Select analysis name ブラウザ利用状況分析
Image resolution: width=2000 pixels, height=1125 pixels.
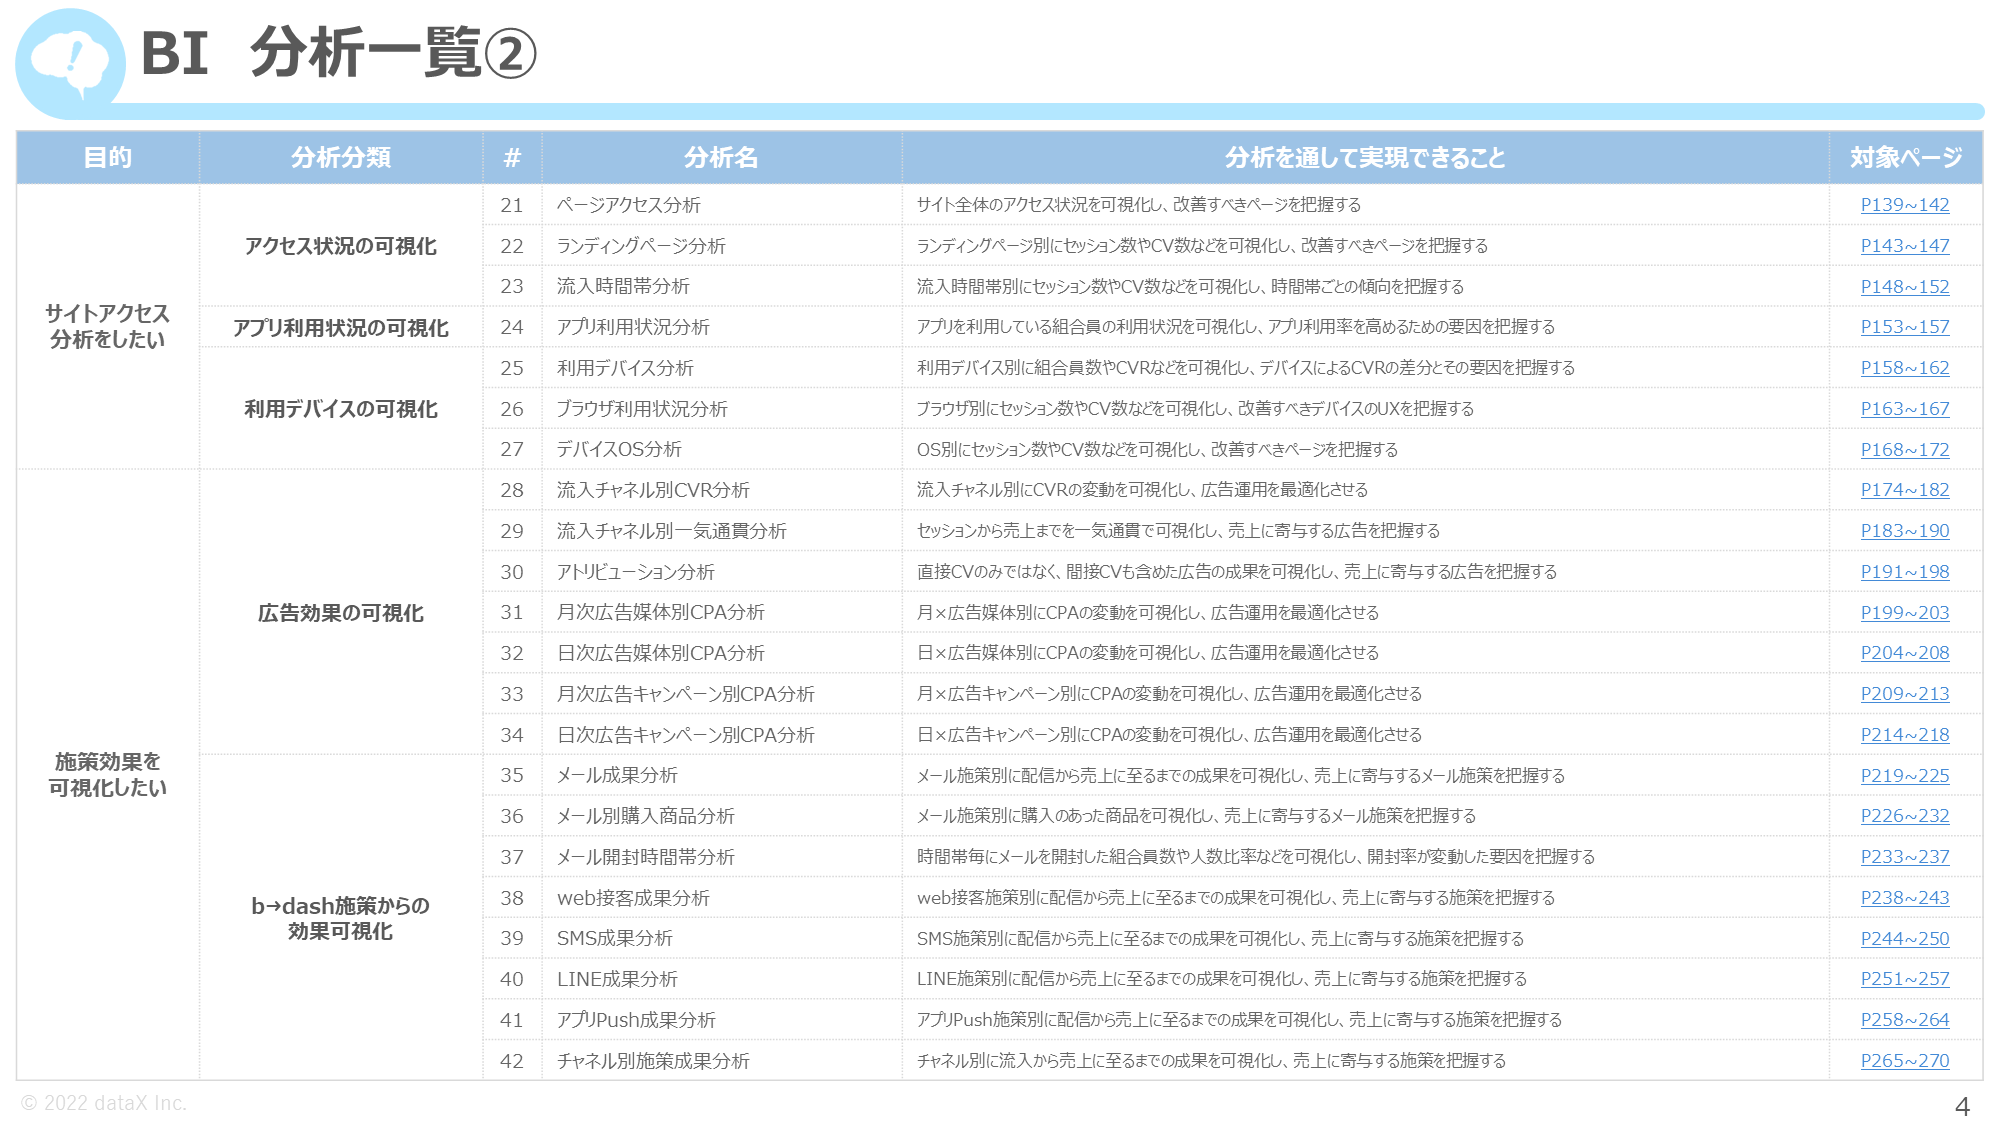click(x=642, y=409)
